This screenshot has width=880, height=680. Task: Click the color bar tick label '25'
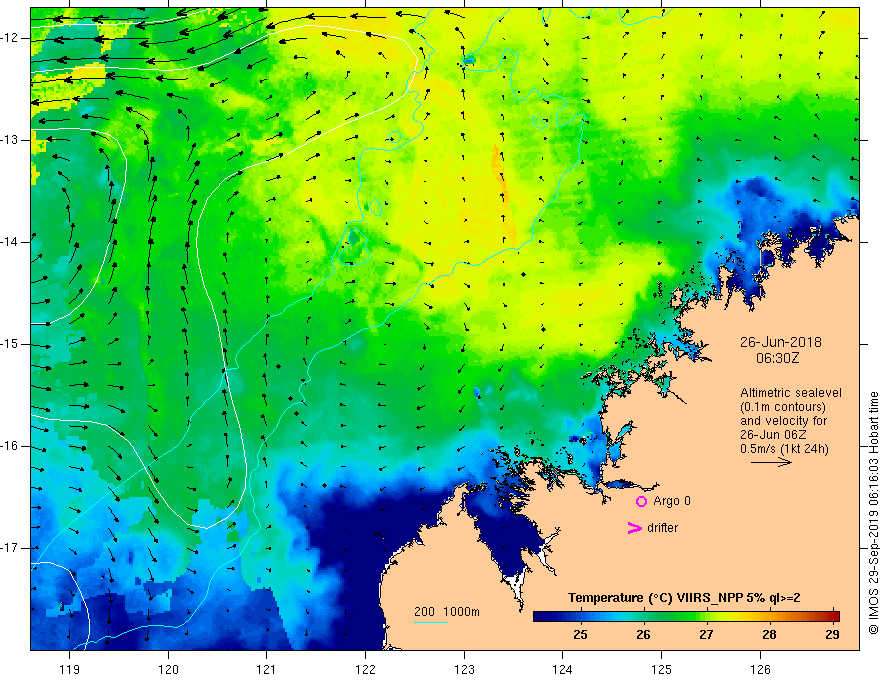[580, 635]
